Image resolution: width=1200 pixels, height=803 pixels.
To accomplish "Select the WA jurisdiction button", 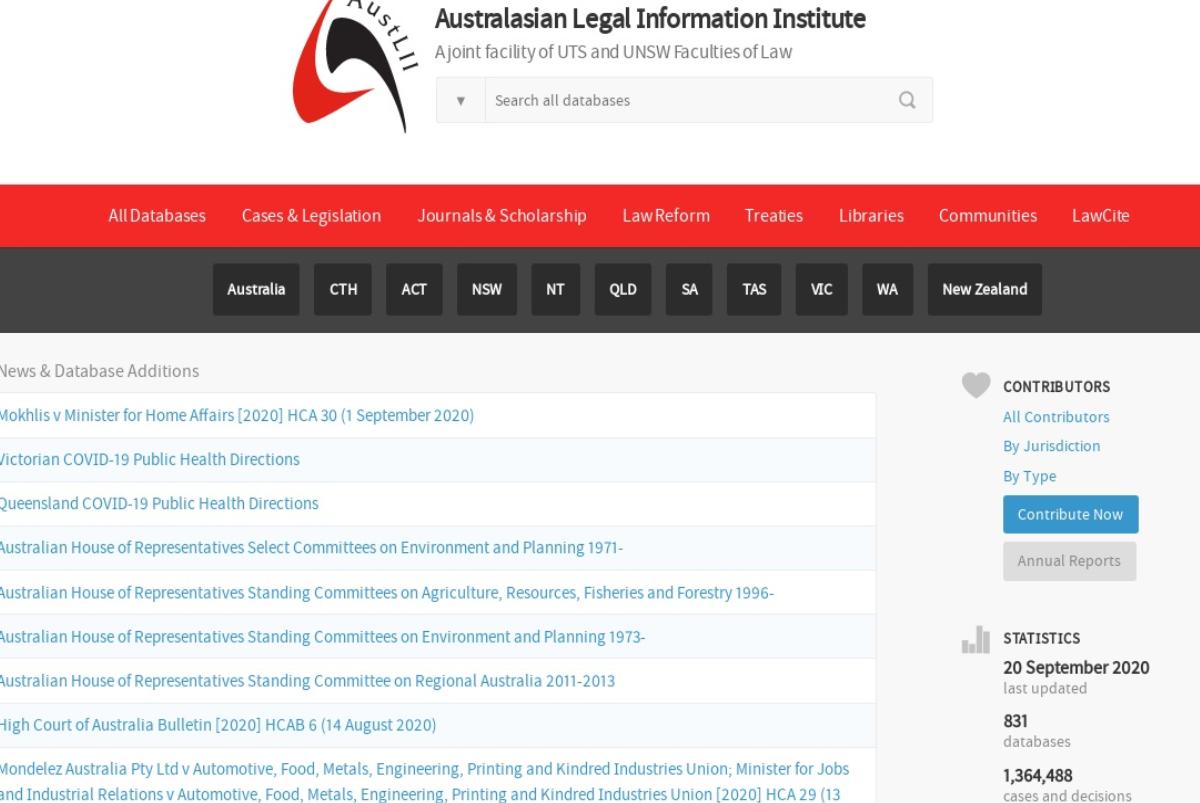I will pyautogui.click(x=887, y=289).
